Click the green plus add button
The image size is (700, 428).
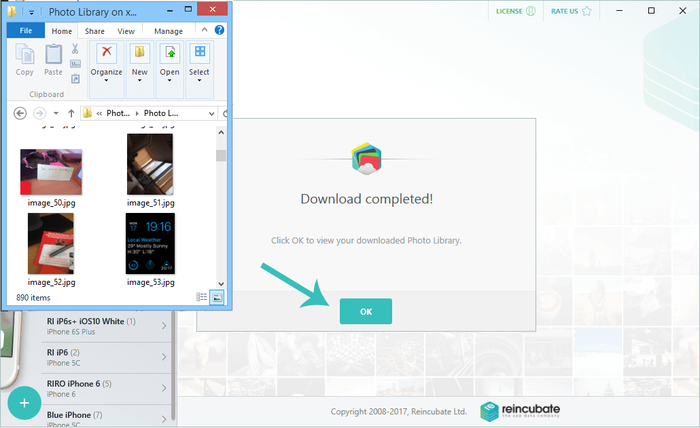pyautogui.click(x=25, y=403)
